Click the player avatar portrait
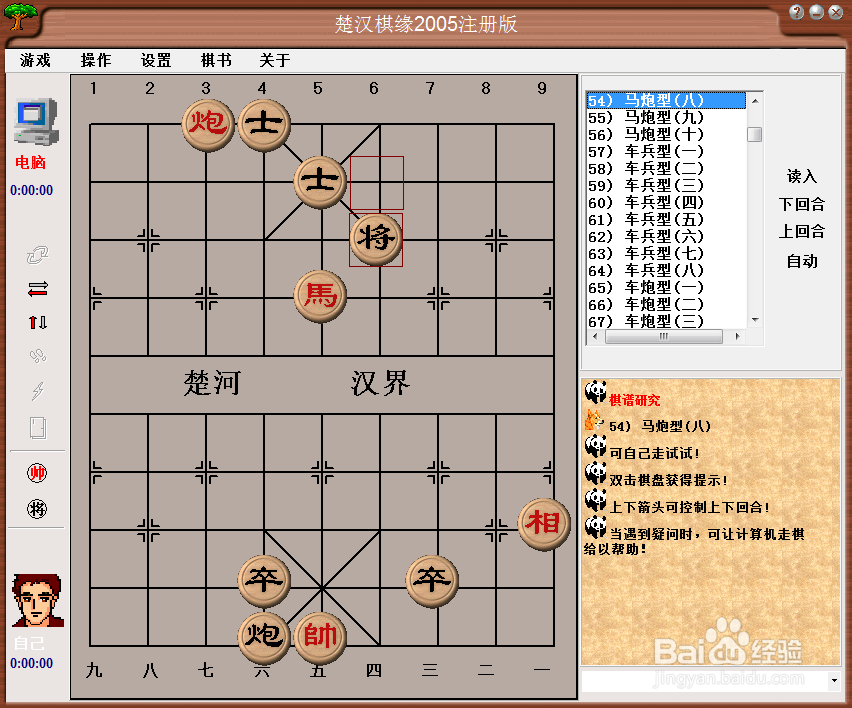The width and height of the screenshot is (852, 708). pyautogui.click(x=37, y=600)
